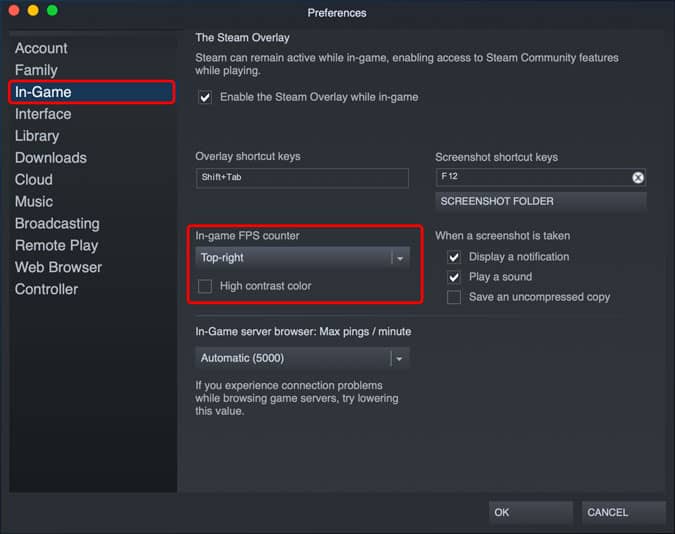Open the Music preferences section
675x534 pixels.
tap(34, 202)
